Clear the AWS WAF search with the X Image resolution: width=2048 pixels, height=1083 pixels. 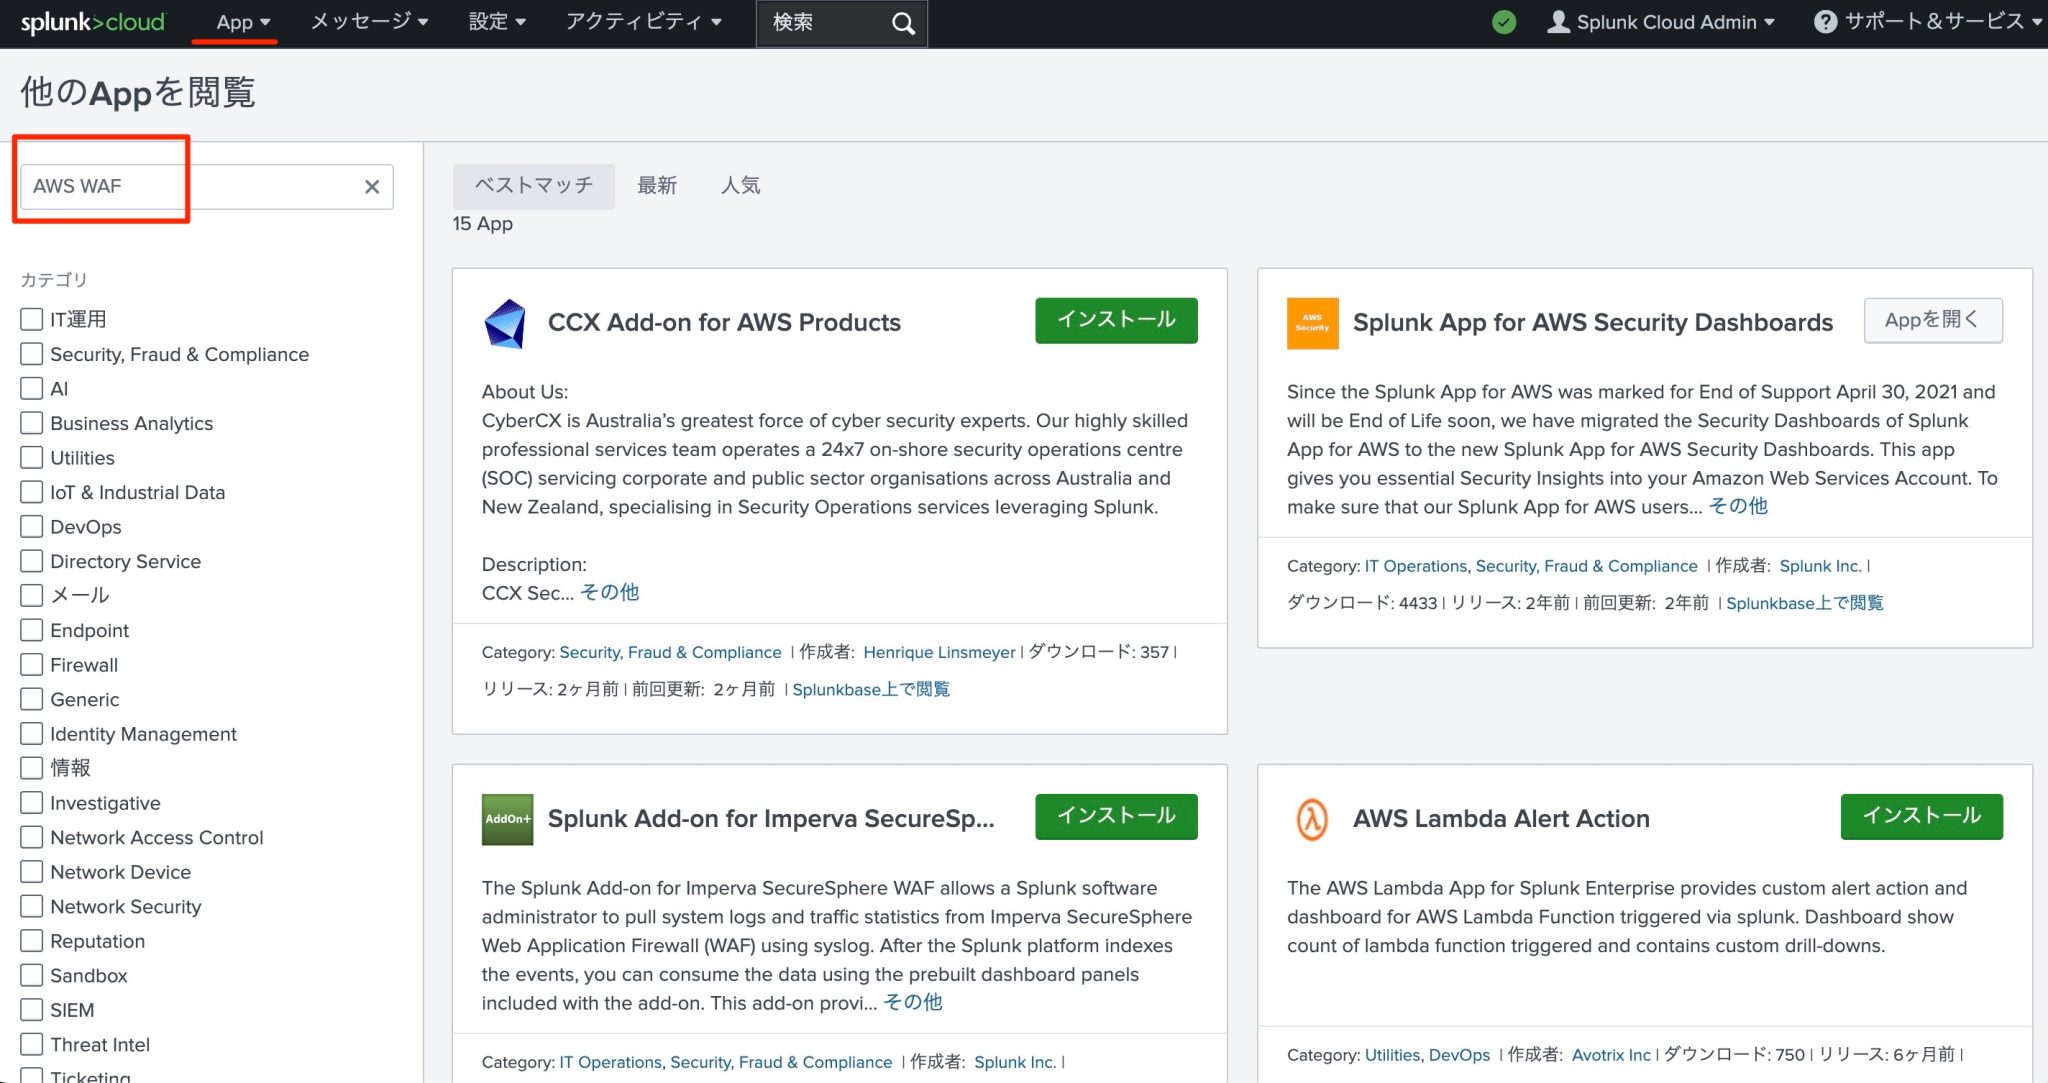point(371,186)
